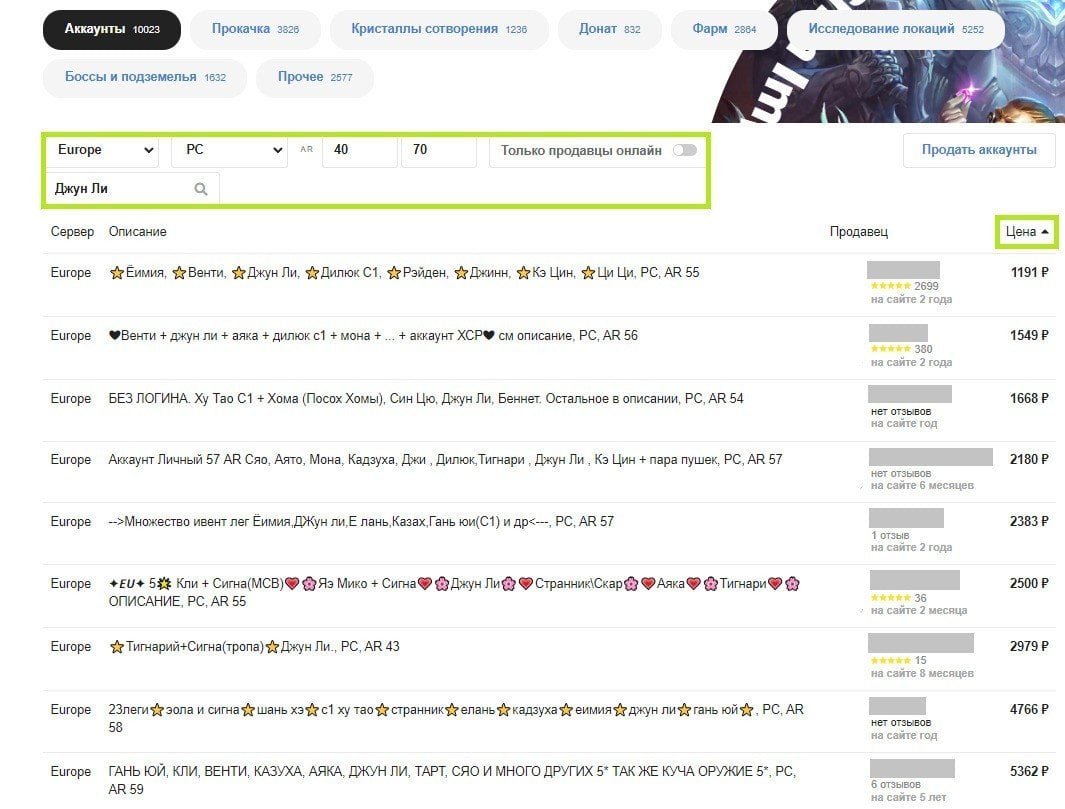
Task: Open the 'Венти + джун ли + аяка' listing
Action: click(549, 348)
